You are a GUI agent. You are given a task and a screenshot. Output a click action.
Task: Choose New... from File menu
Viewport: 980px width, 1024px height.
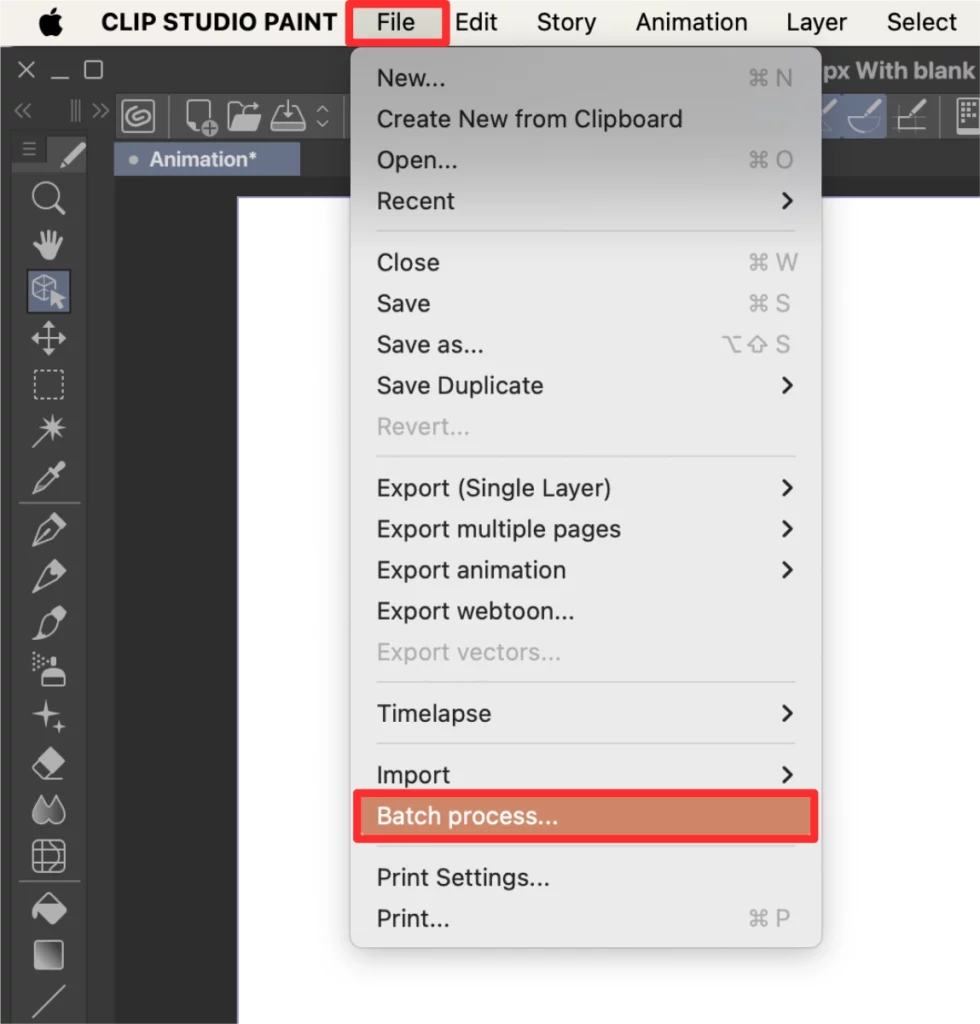tap(586, 78)
